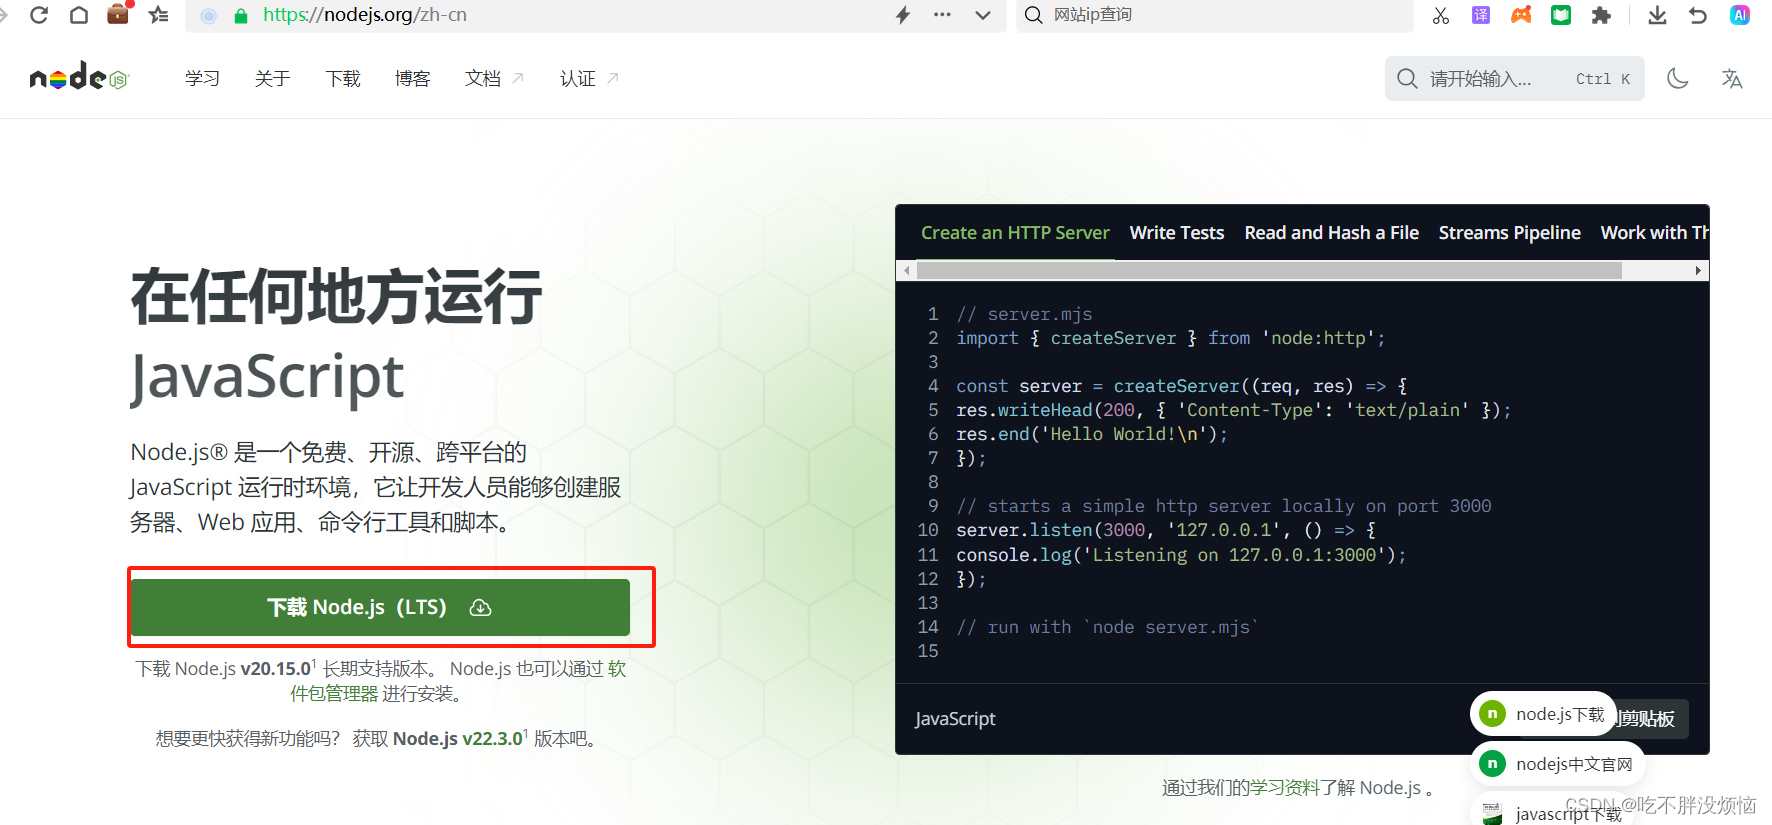Open the 学习资料 link
This screenshot has width=1772, height=825.
pyautogui.click(x=1285, y=788)
